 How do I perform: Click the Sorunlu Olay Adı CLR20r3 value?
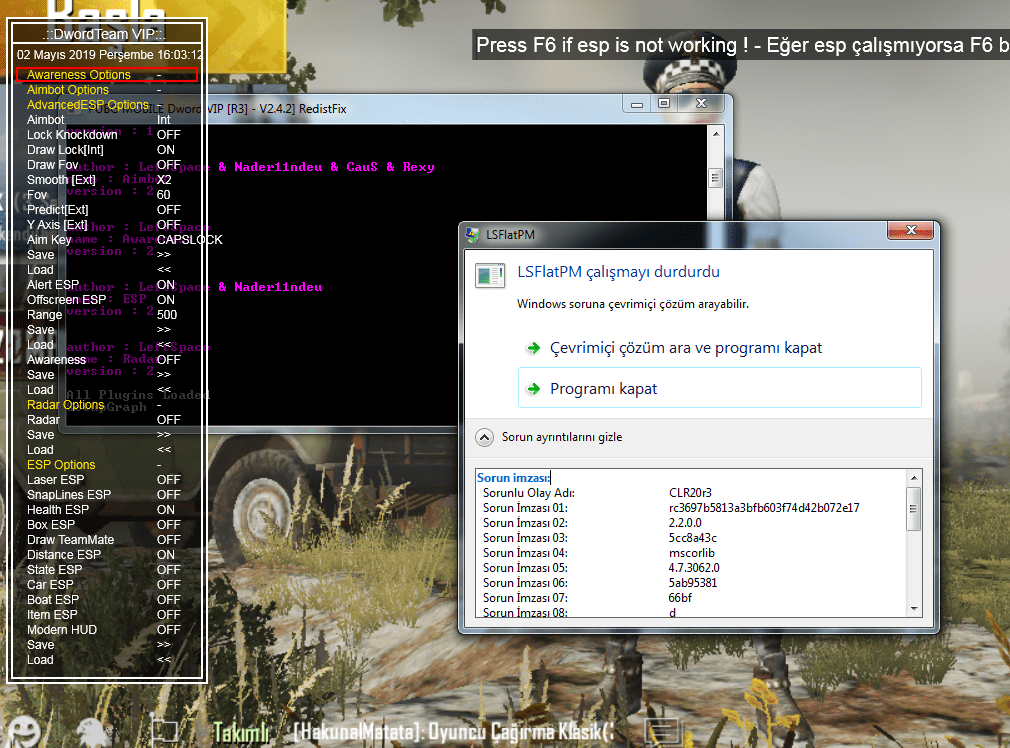pyautogui.click(x=690, y=493)
